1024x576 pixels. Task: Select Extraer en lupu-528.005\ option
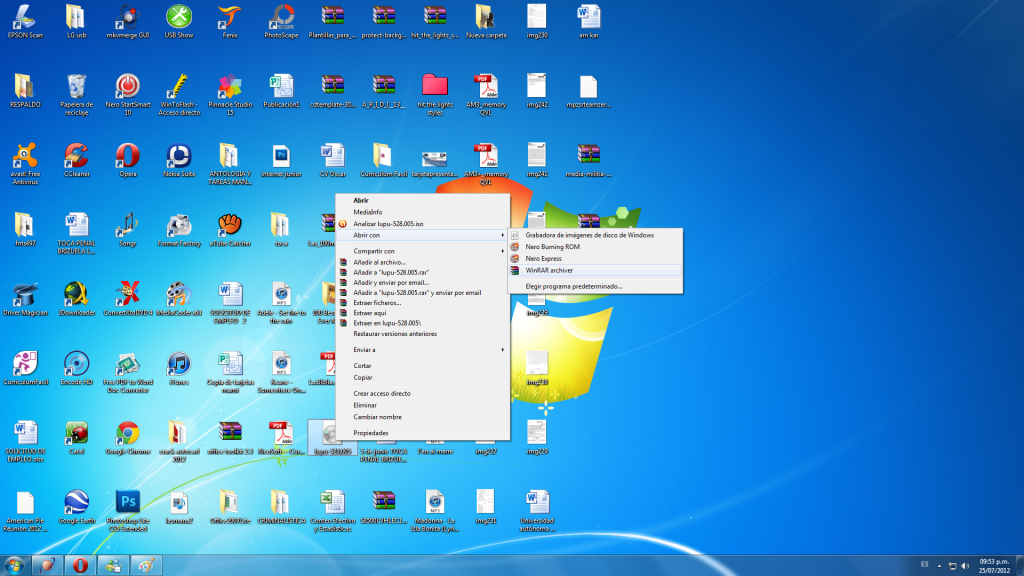[423, 323]
